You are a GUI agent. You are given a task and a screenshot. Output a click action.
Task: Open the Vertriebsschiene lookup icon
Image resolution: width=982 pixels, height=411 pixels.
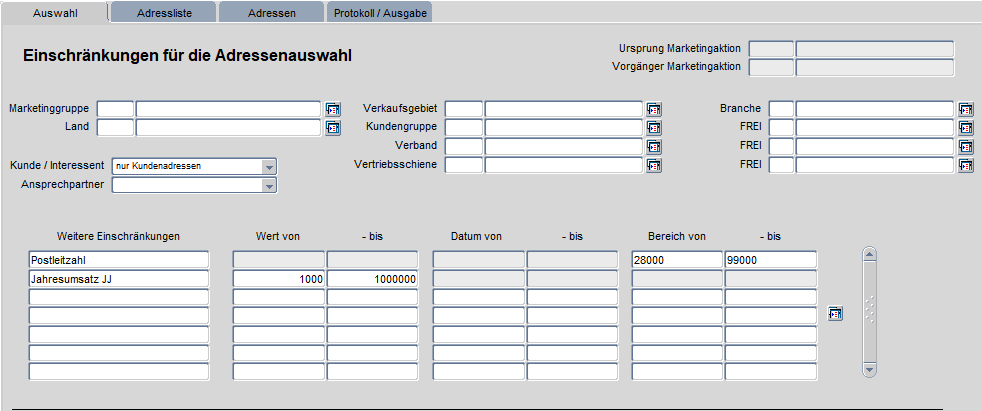[x=654, y=166]
